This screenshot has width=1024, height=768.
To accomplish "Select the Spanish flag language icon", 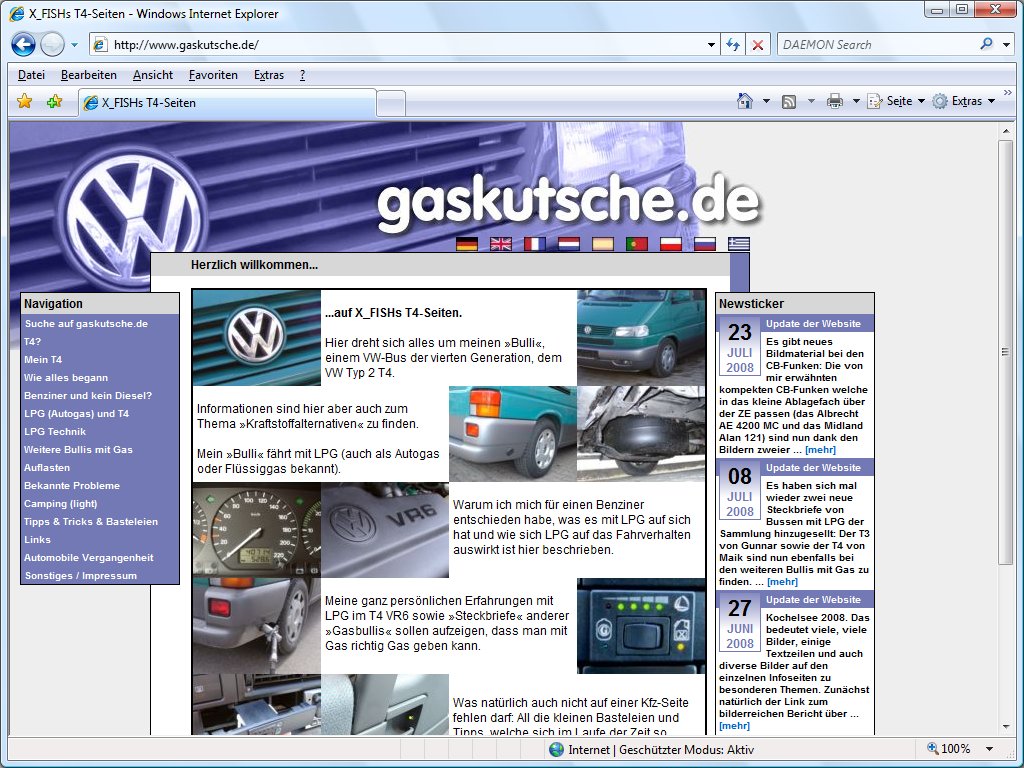I will tap(603, 244).
